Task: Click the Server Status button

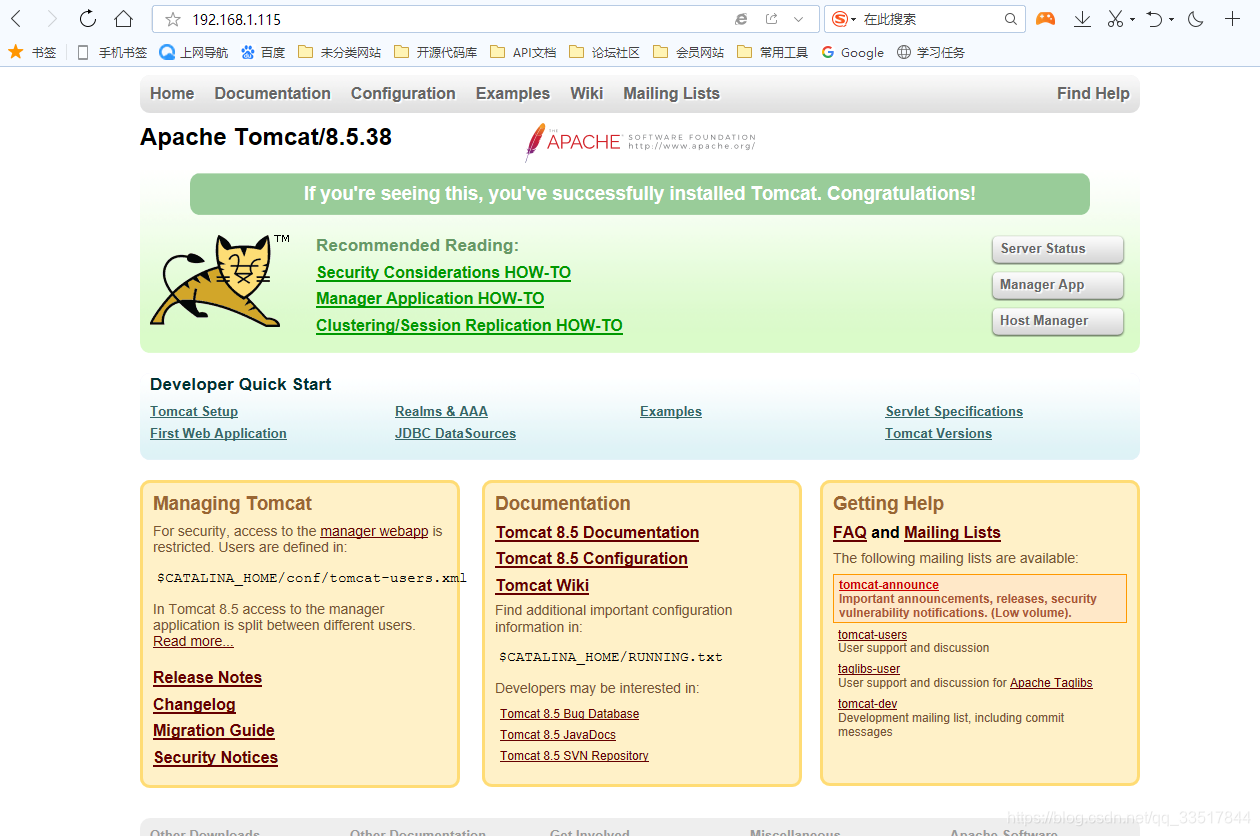Action: (x=1058, y=249)
